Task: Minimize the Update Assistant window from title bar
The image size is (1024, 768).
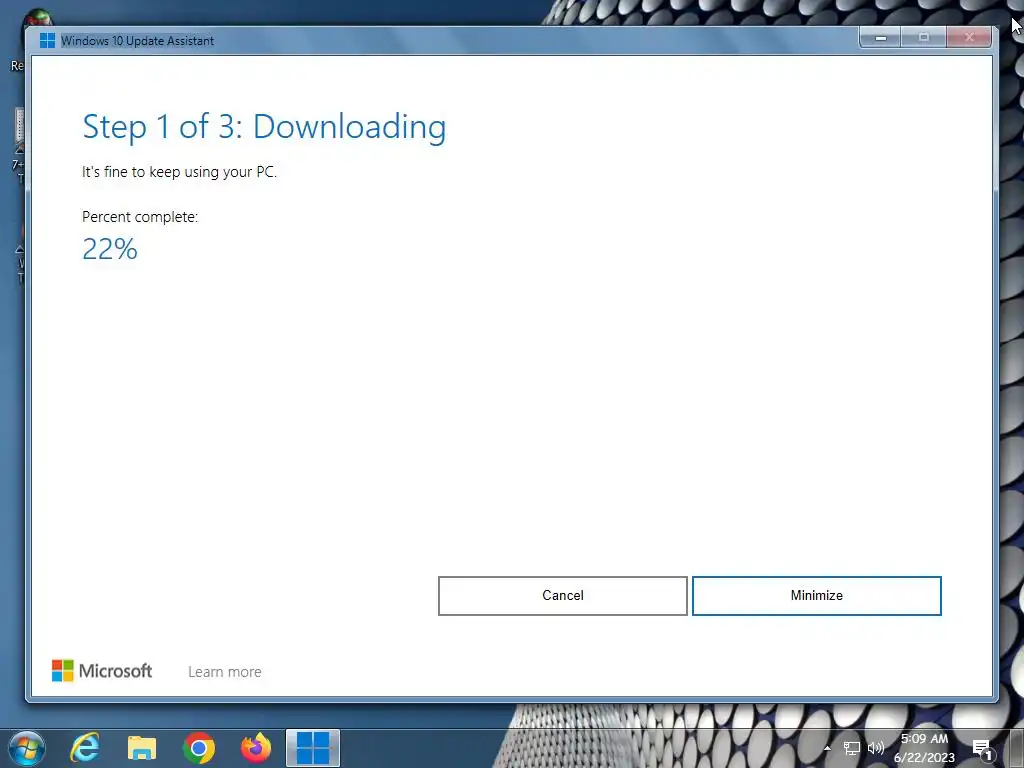Action: pyautogui.click(x=880, y=38)
